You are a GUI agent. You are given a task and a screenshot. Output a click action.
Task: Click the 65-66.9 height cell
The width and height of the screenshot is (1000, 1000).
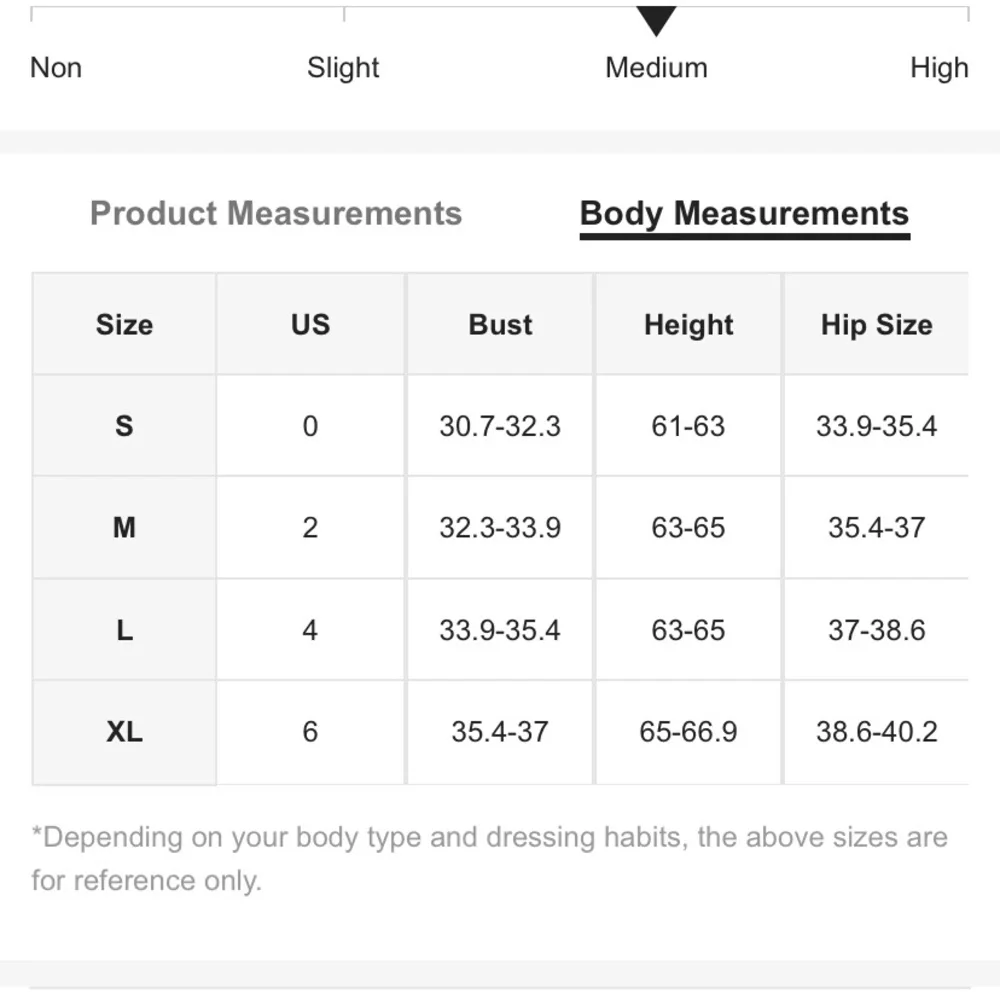[688, 732]
